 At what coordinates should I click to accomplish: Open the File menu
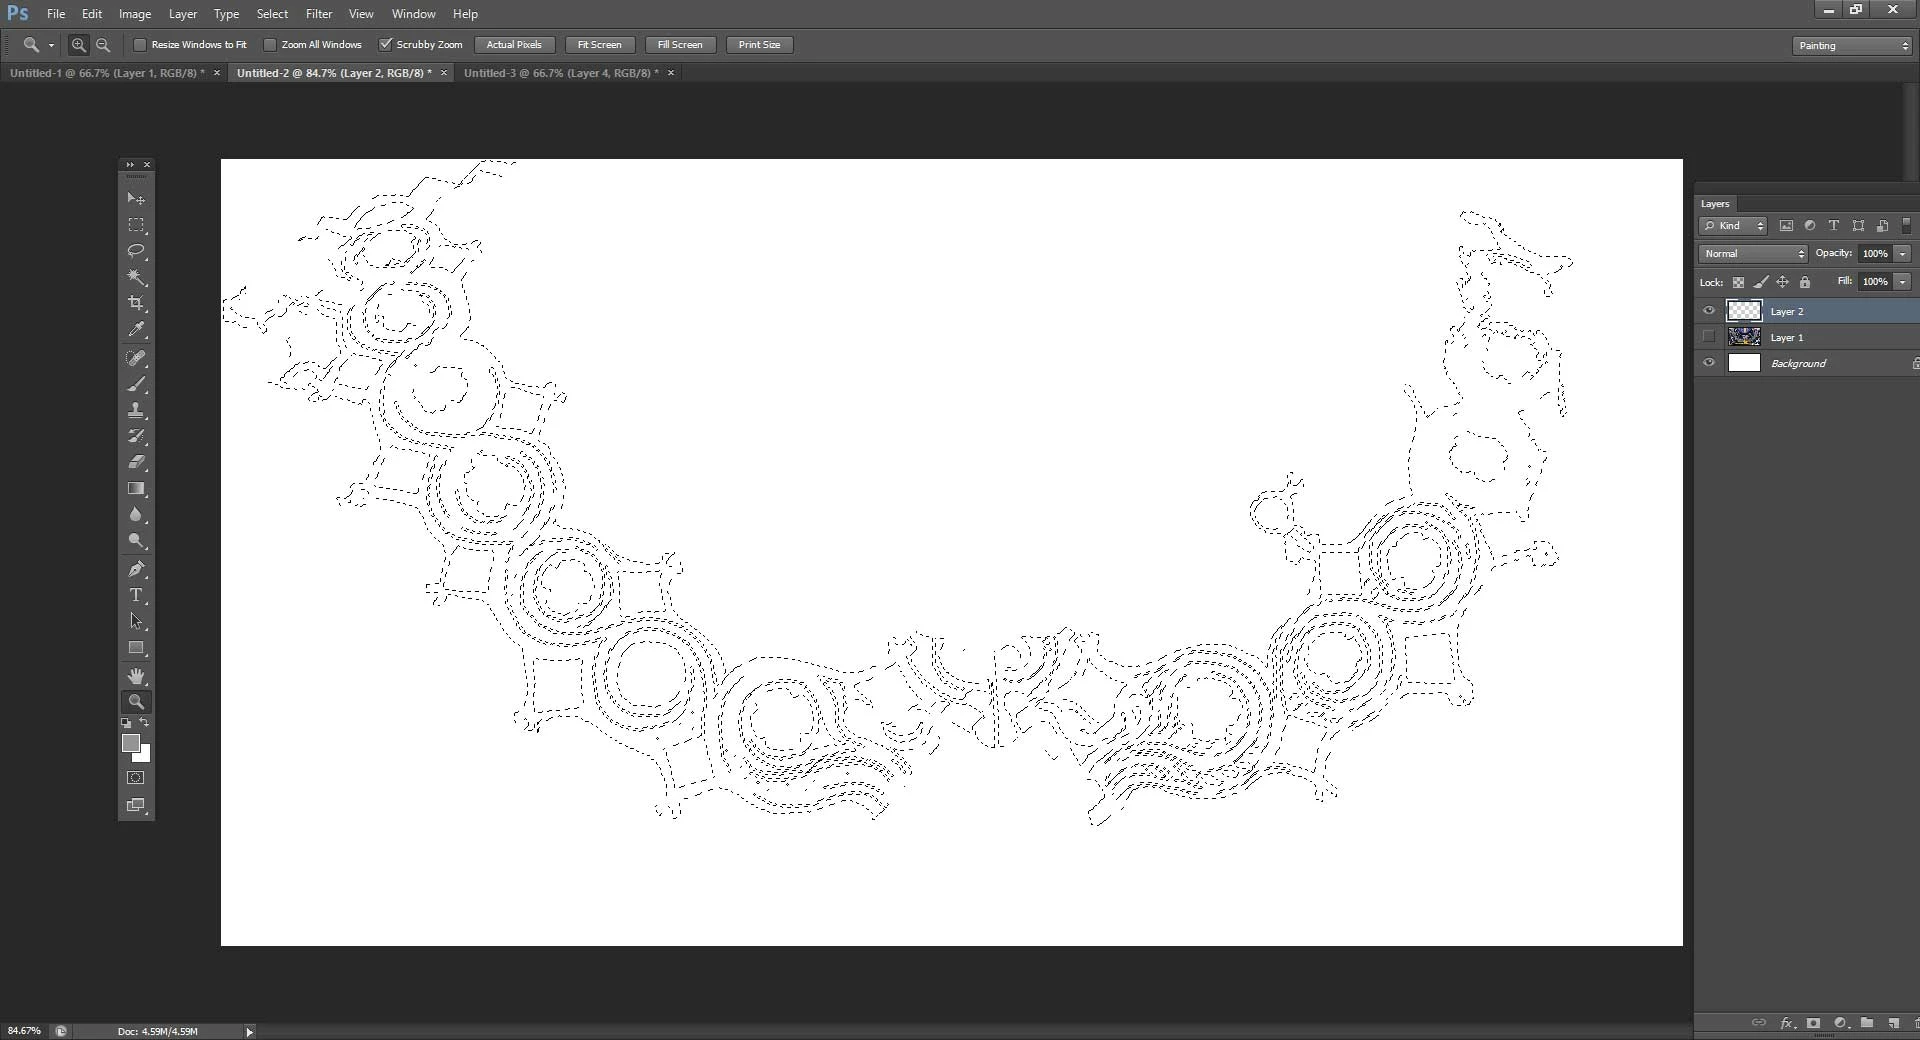click(x=56, y=14)
